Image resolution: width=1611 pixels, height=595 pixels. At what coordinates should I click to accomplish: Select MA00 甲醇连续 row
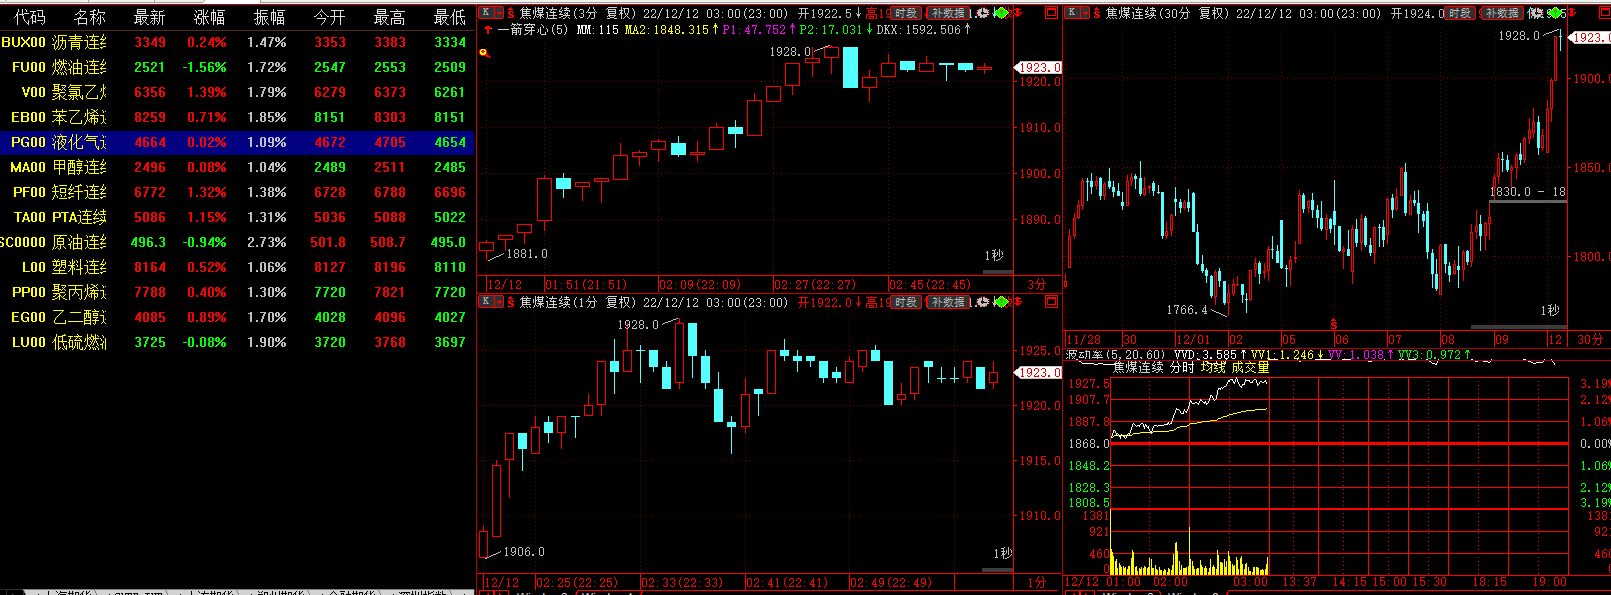(x=237, y=167)
